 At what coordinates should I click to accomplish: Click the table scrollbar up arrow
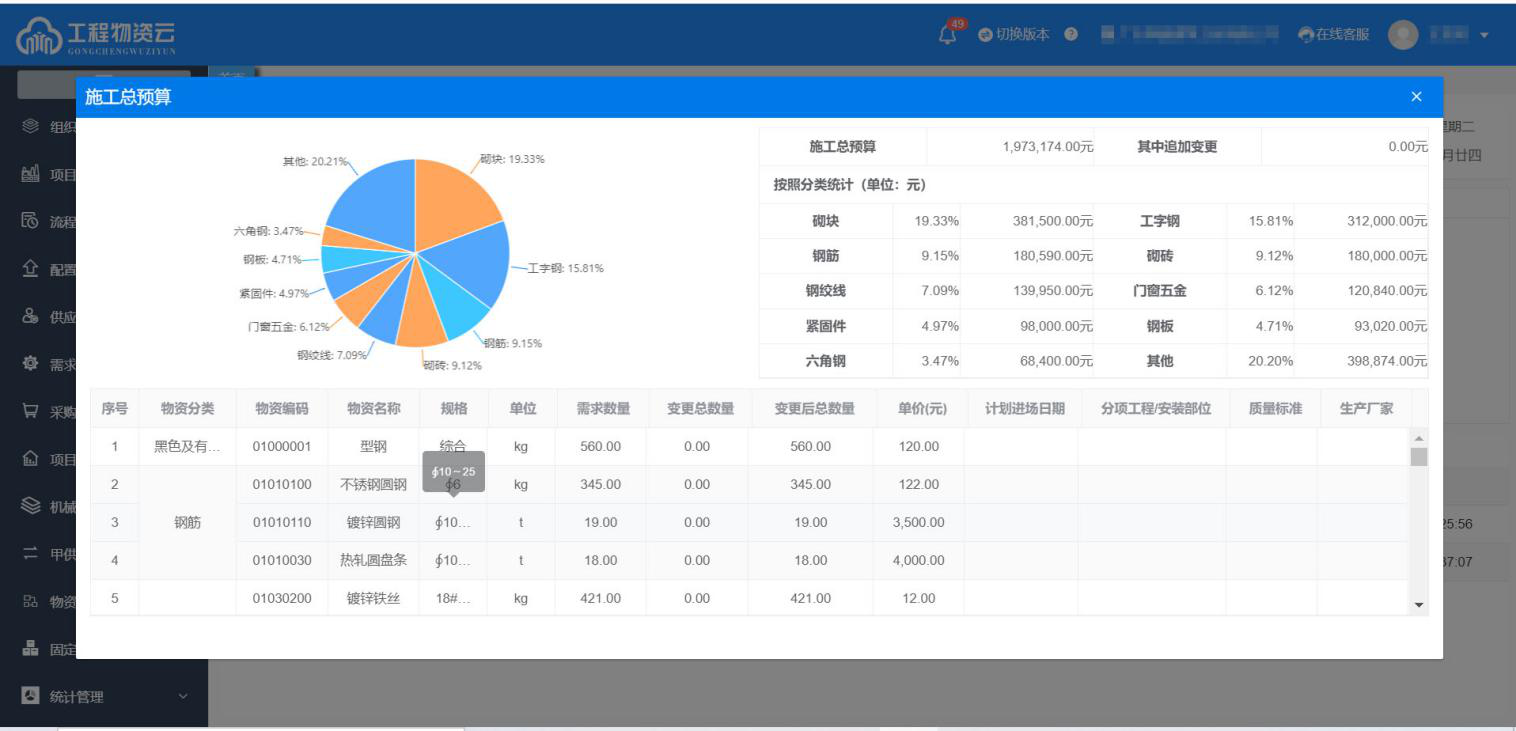(1418, 439)
